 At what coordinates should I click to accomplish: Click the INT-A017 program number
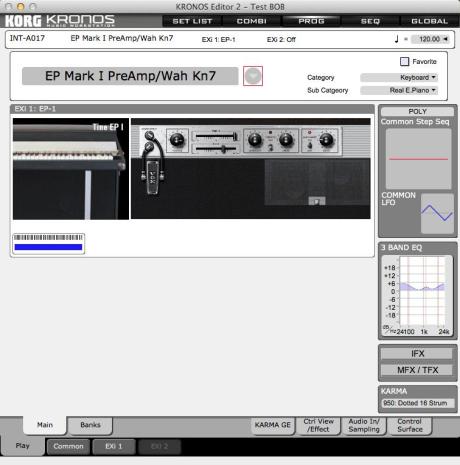(x=27, y=38)
